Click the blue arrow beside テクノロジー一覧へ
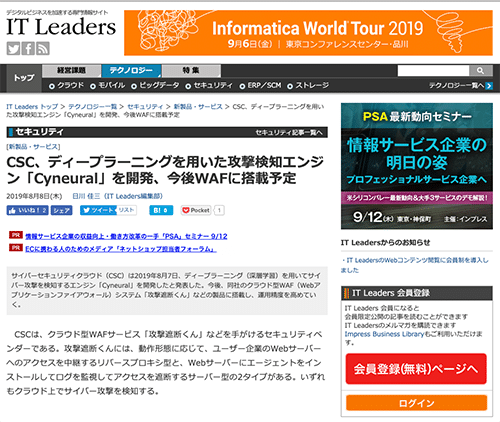This screenshot has width=500, height=422. (x=489, y=86)
